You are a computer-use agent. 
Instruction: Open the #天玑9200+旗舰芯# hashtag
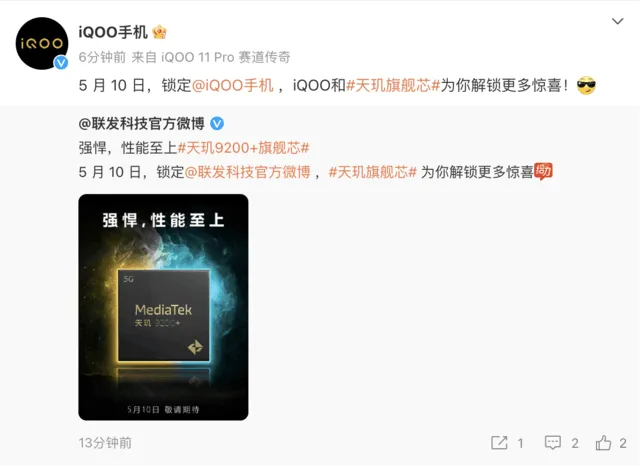(244, 148)
